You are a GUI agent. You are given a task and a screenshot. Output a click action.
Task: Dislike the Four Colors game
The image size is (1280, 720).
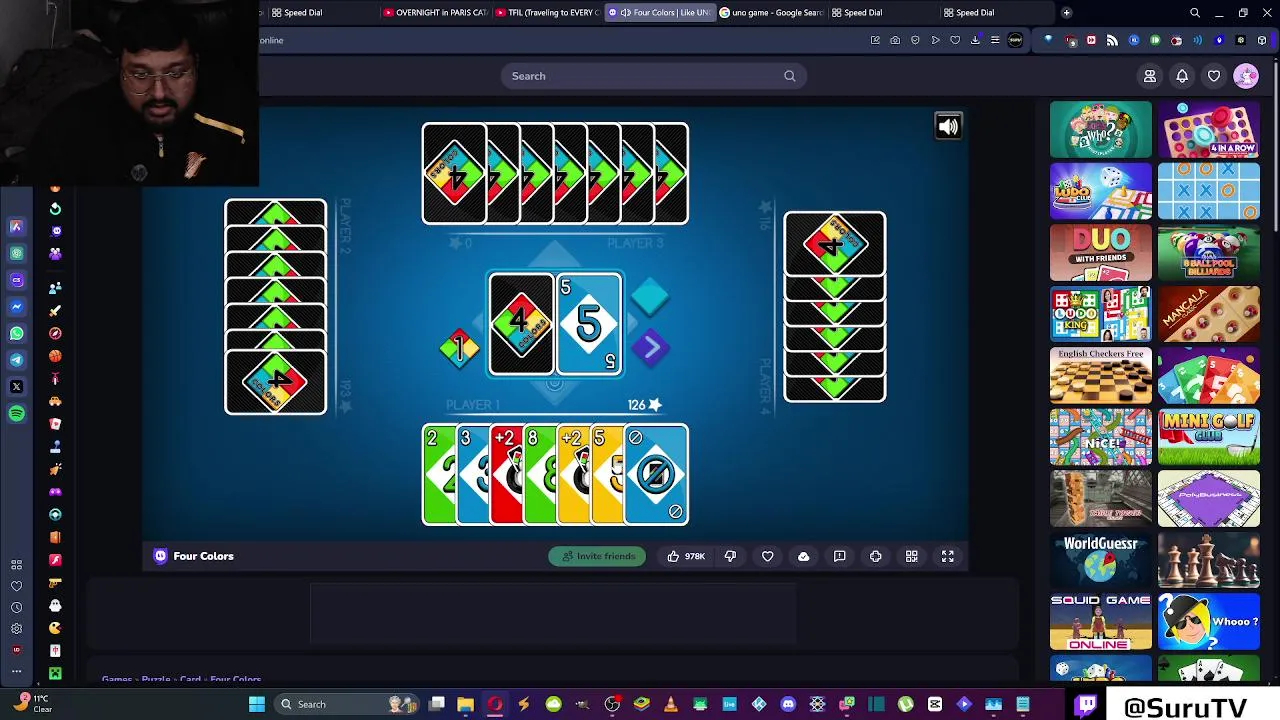click(x=730, y=556)
